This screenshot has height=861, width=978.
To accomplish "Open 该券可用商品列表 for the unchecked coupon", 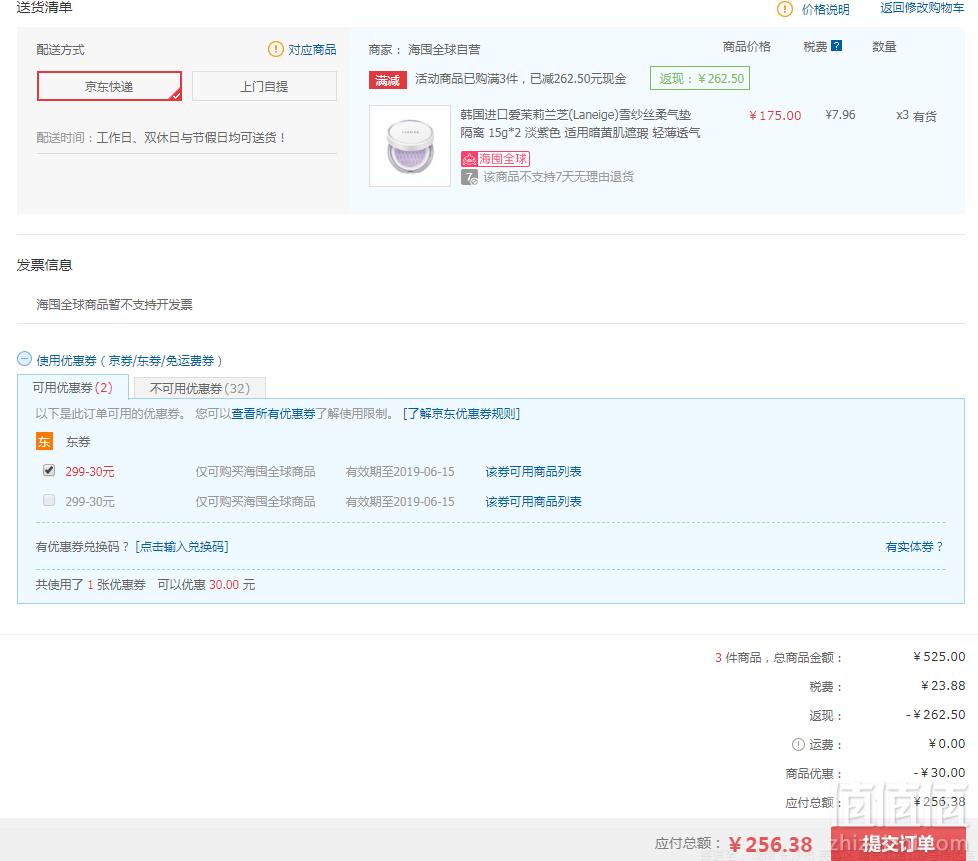I will pyautogui.click(x=533, y=502).
